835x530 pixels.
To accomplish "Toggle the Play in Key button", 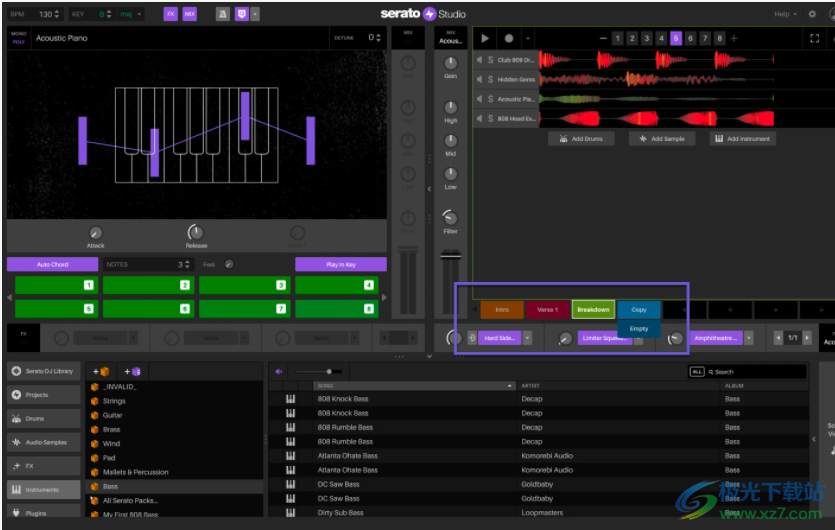I will tap(341, 264).
